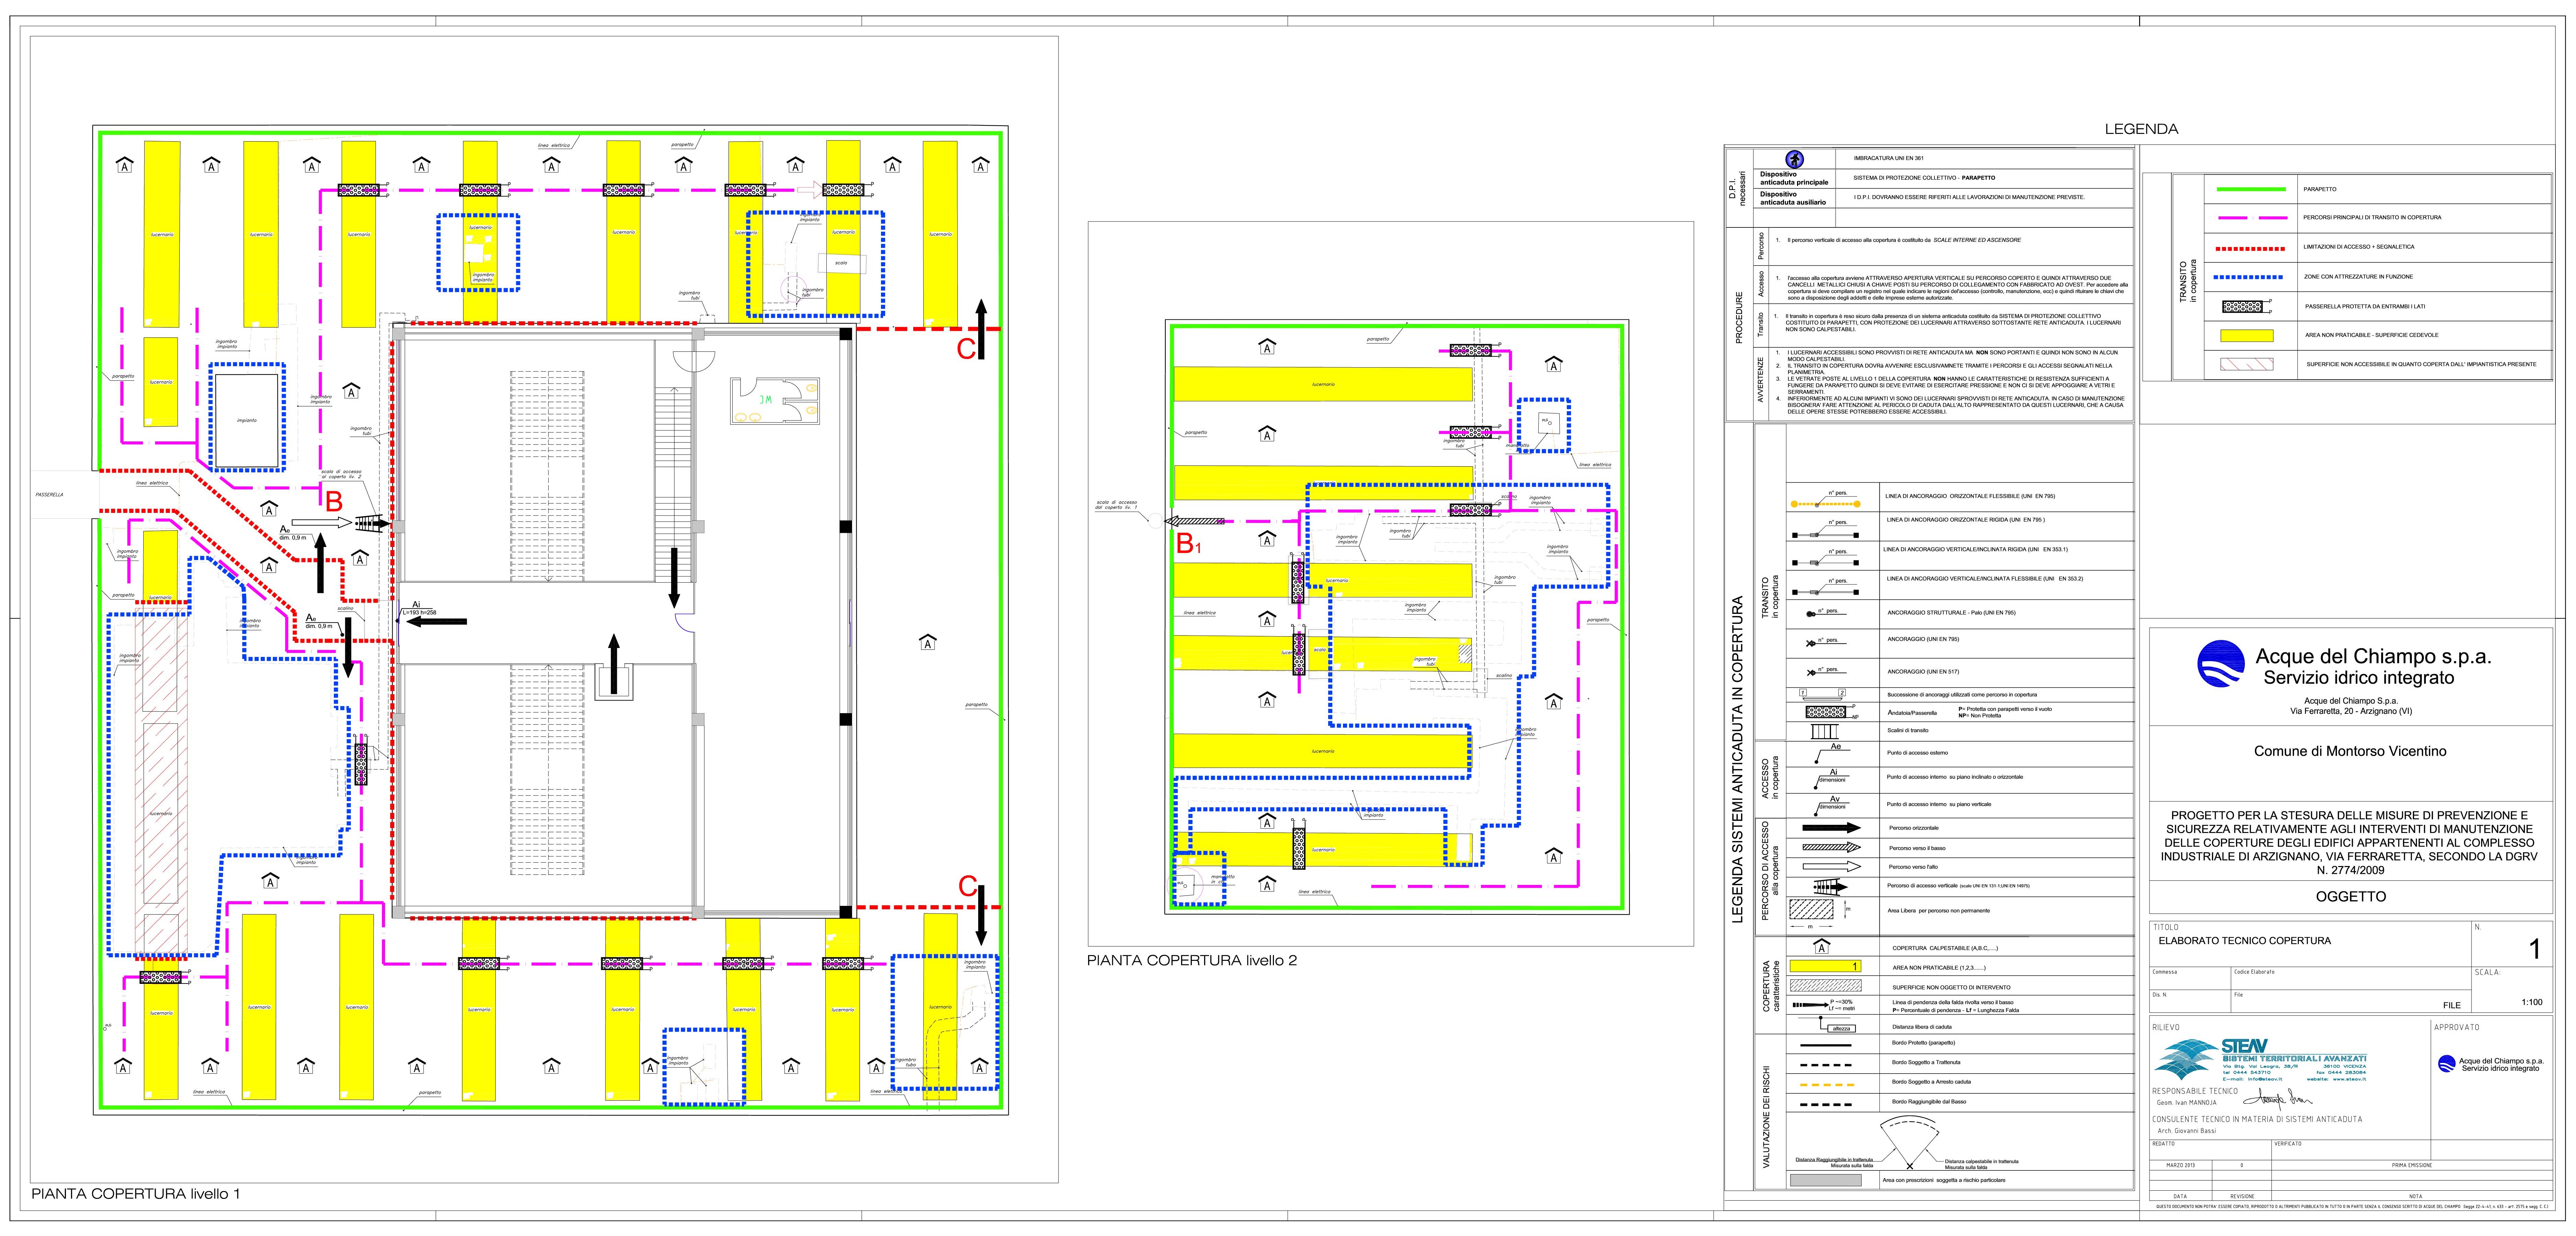Click the red letter B on level 1 plan

[x=334, y=501]
